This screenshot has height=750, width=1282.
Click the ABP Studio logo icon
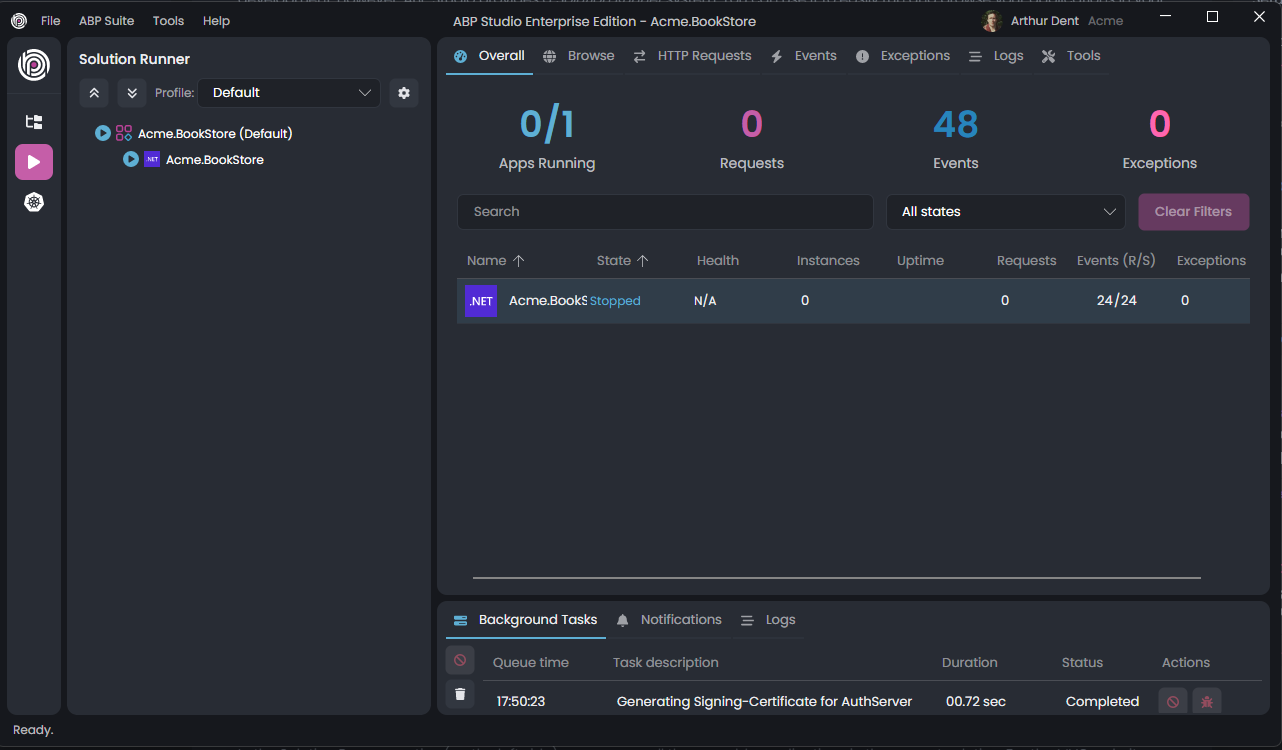point(34,66)
